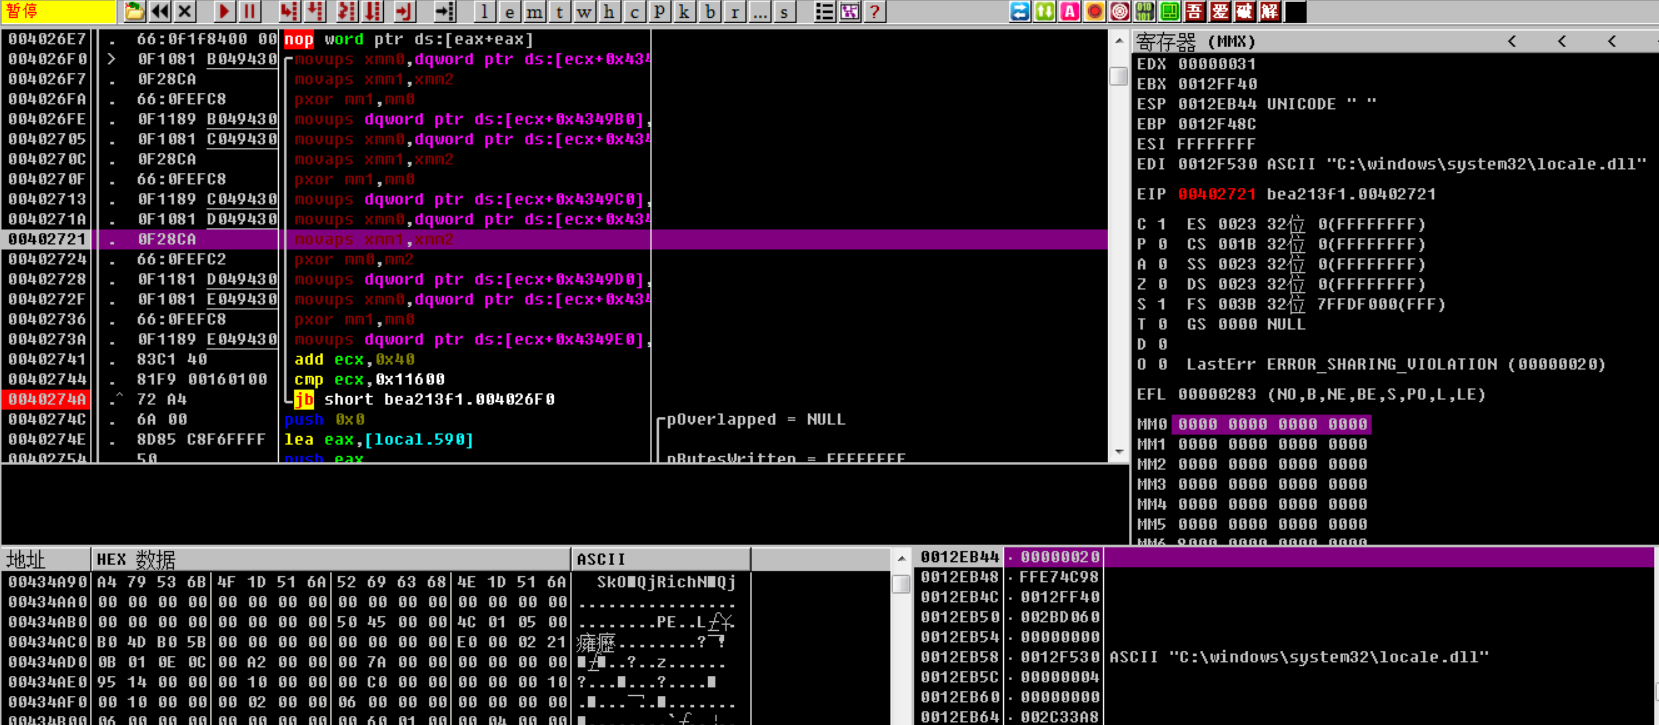Select the EIP register value 00402721
Screen dimensions: 1659x725
pos(1217,194)
